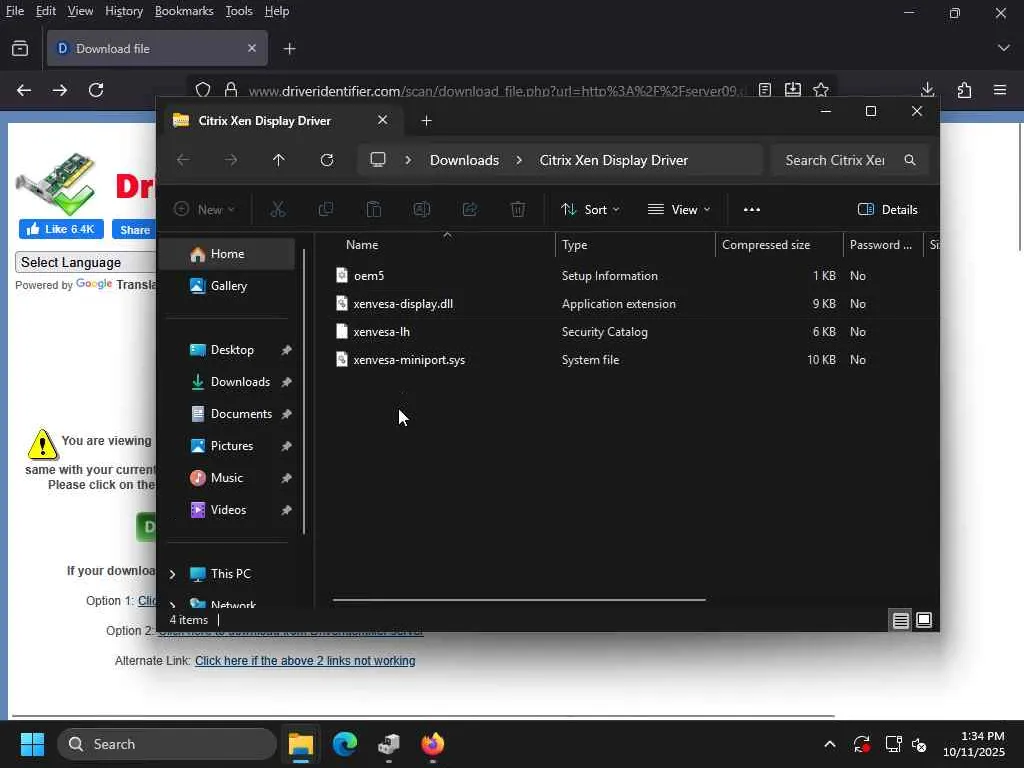1024x768 pixels.
Task: Close the Citrix Xen Display Driver tab
Action: (382, 120)
